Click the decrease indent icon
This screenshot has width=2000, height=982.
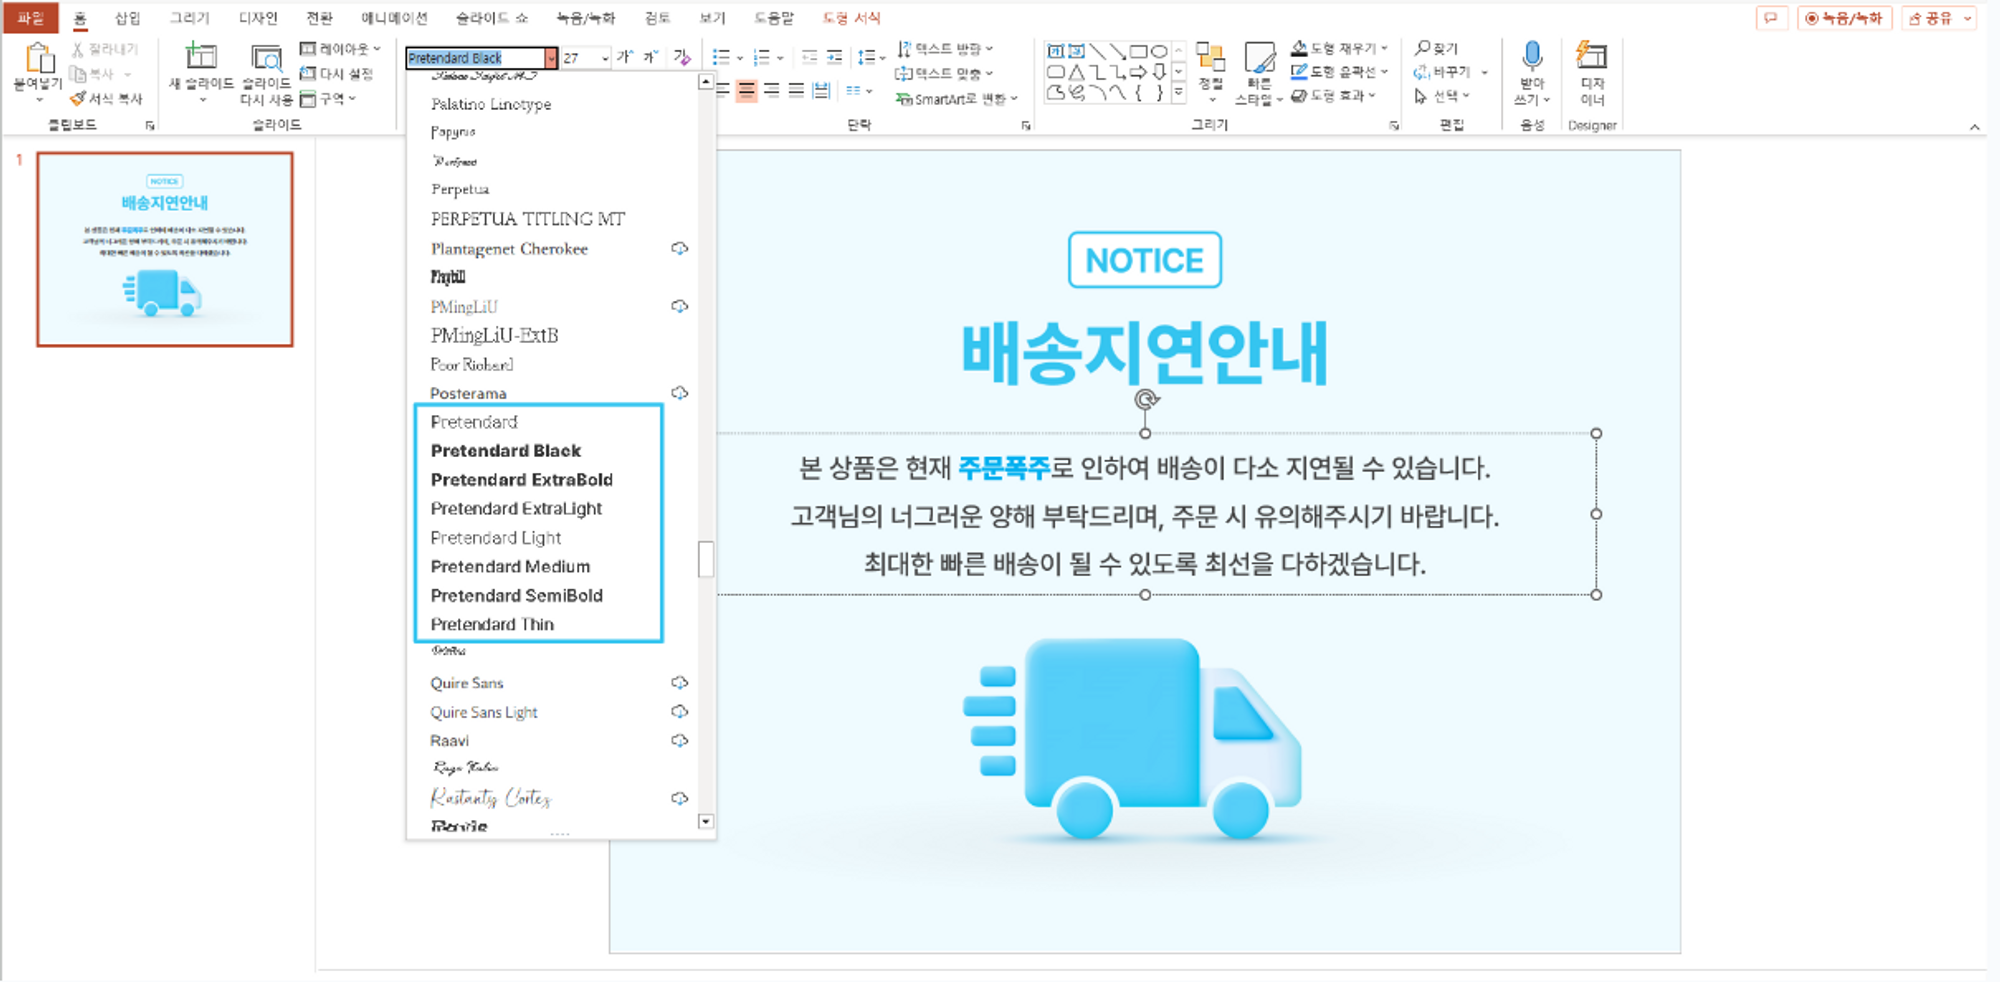click(810, 57)
